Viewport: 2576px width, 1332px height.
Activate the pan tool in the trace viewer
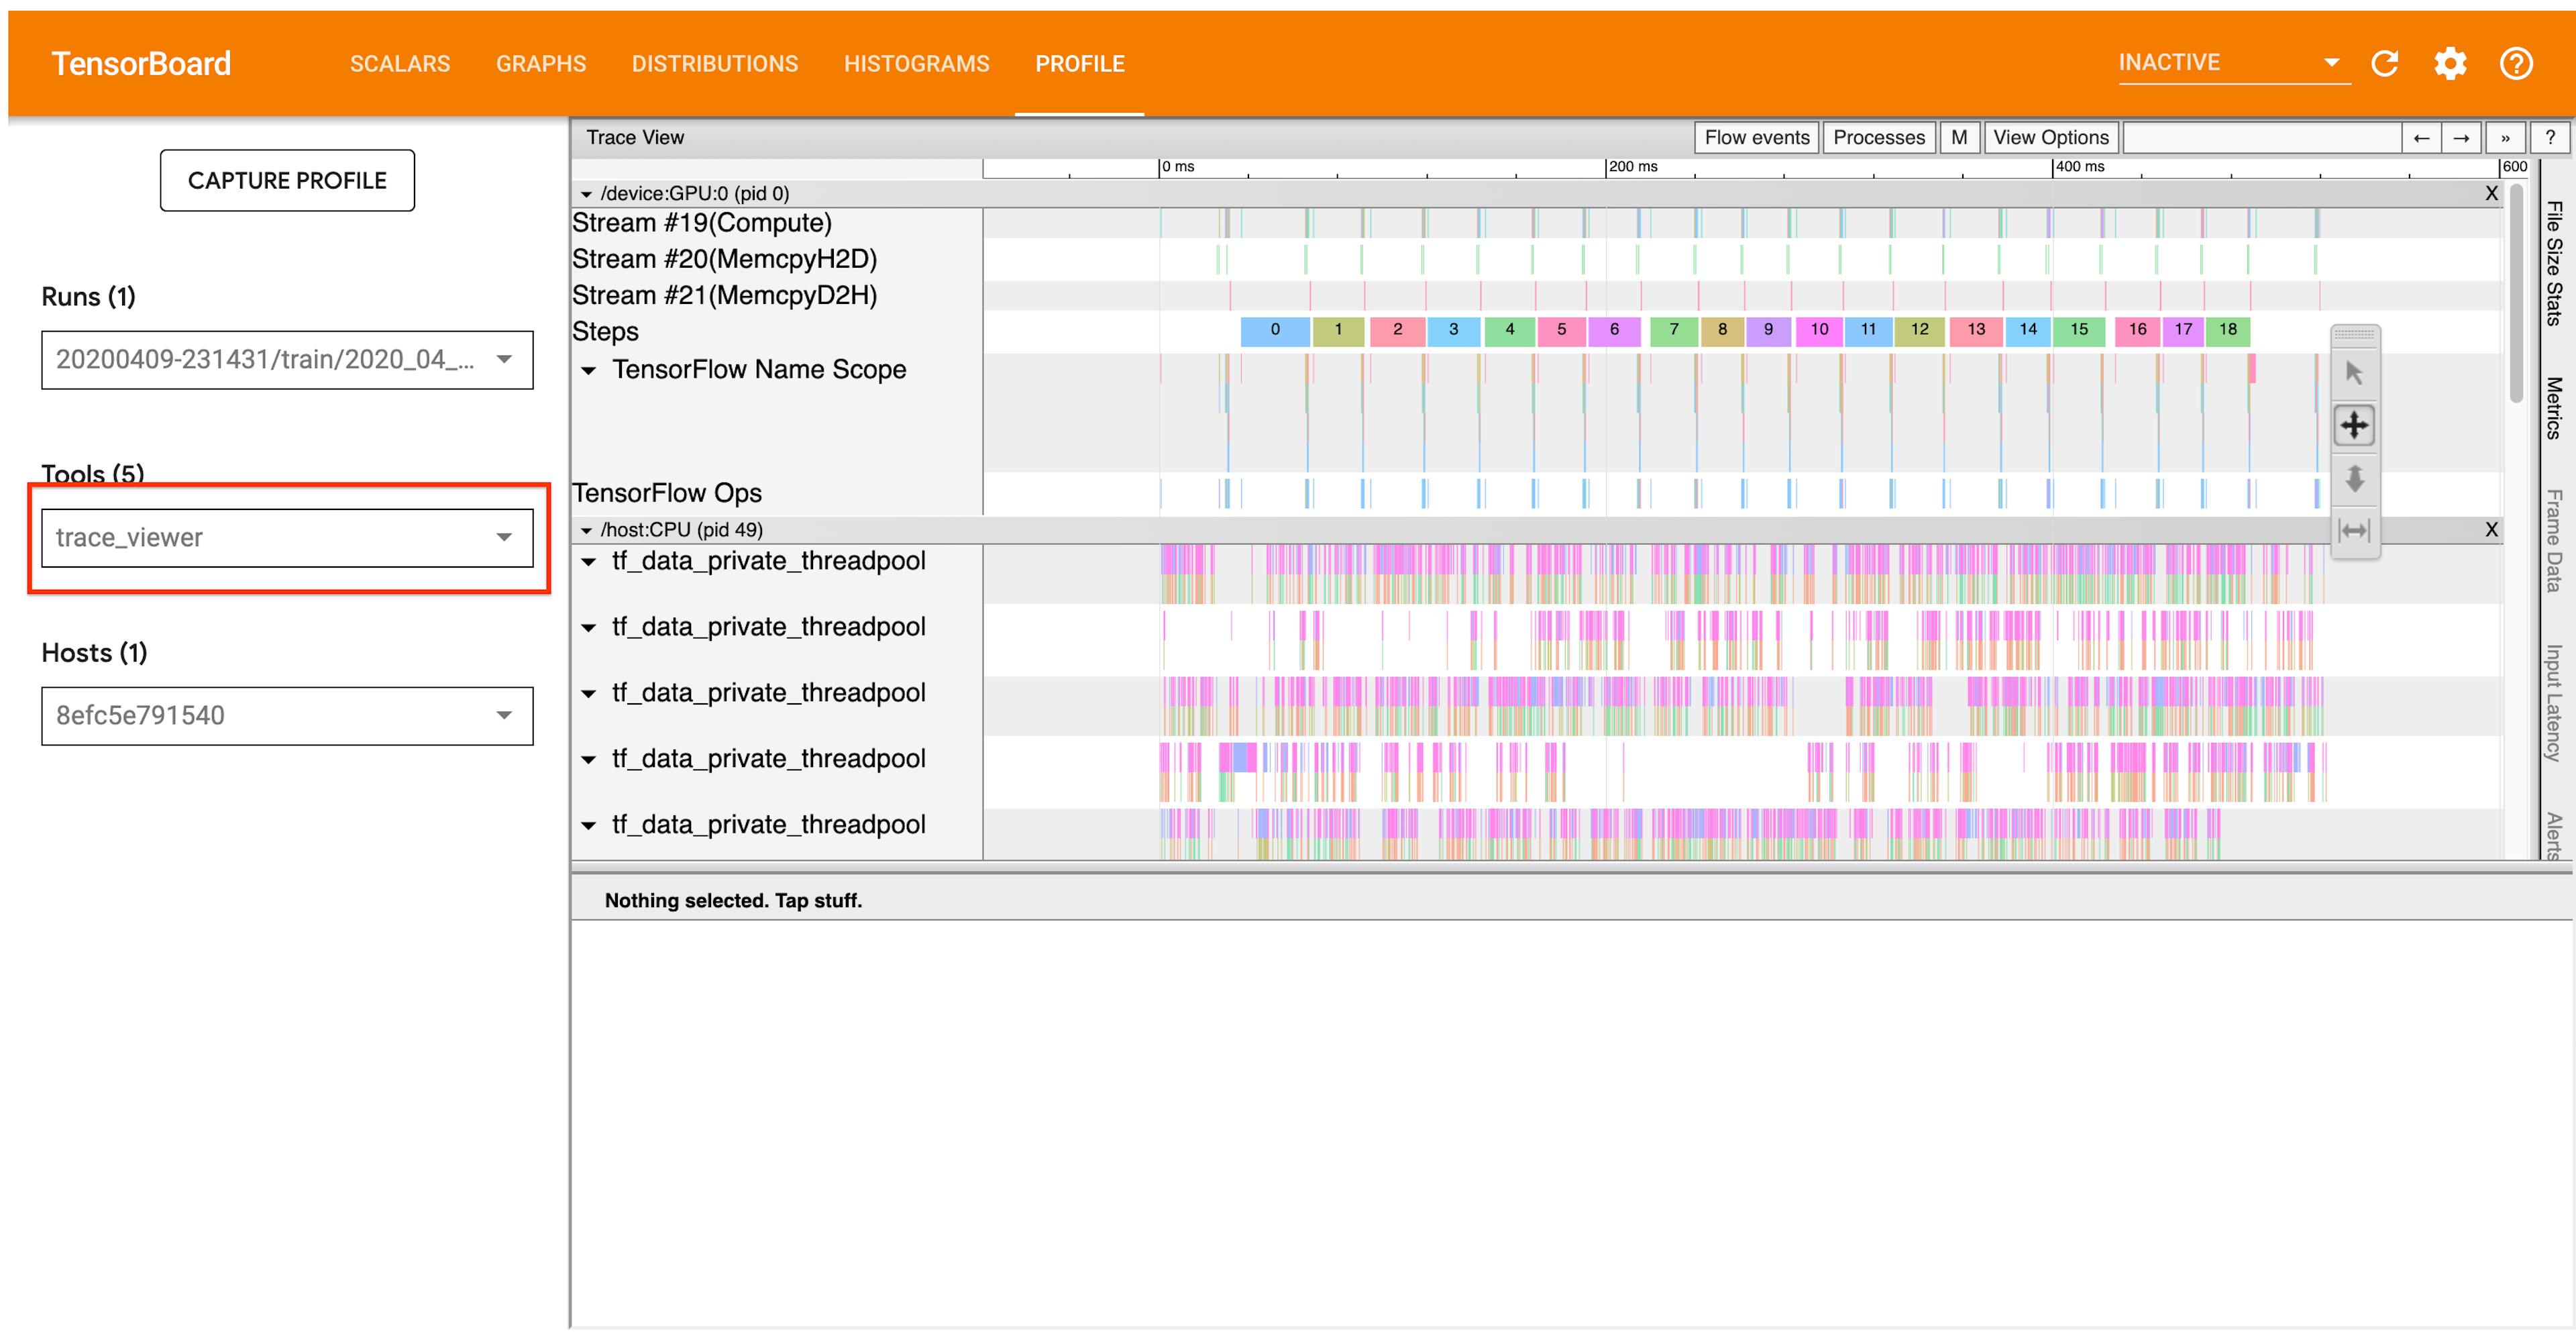pyautogui.click(x=2355, y=424)
